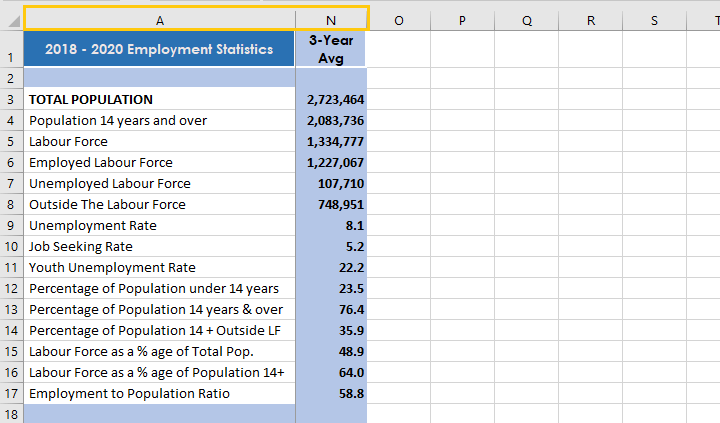Select the Job Seeking Rate value 5.2
This screenshot has width=720, height=423.
tap(331, 247)
